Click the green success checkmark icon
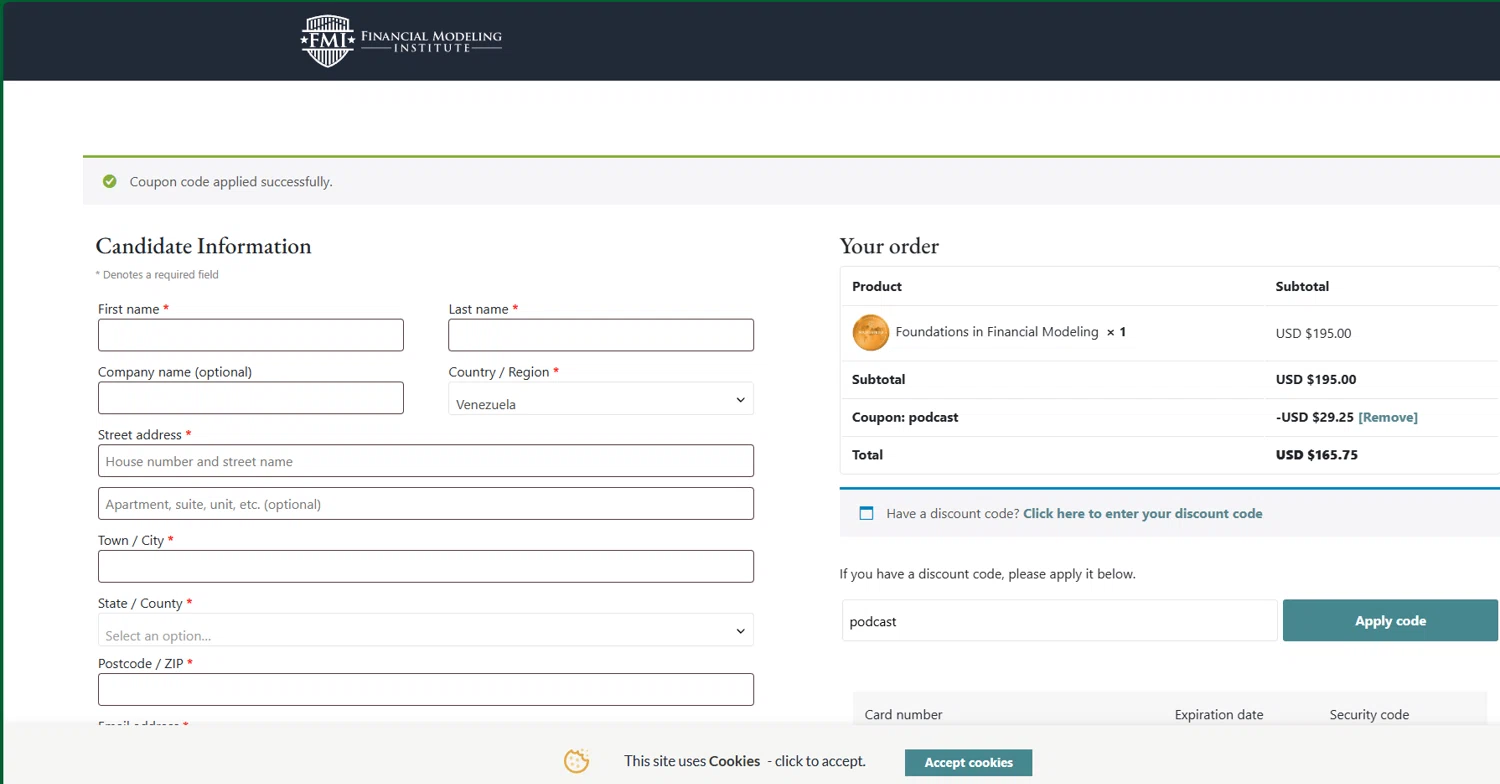 point(110,181)
